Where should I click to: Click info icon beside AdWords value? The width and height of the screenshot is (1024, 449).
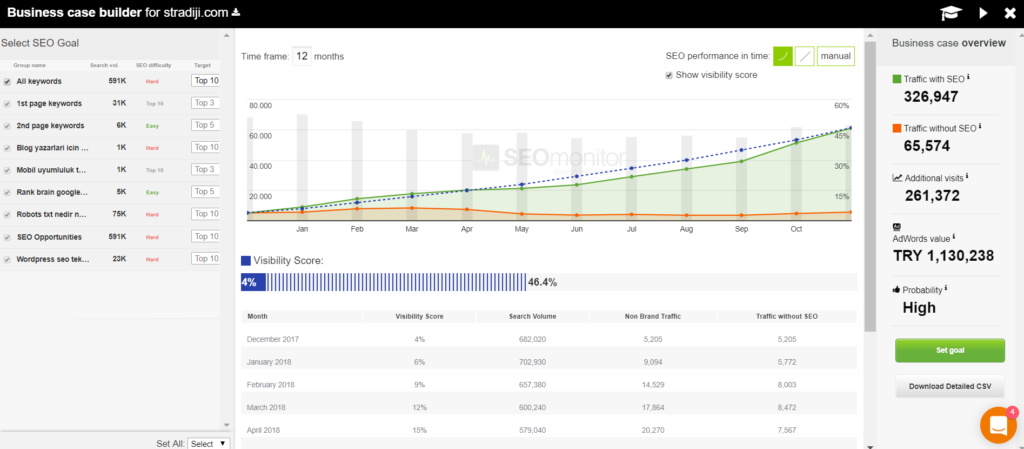[x=953, y=237]
